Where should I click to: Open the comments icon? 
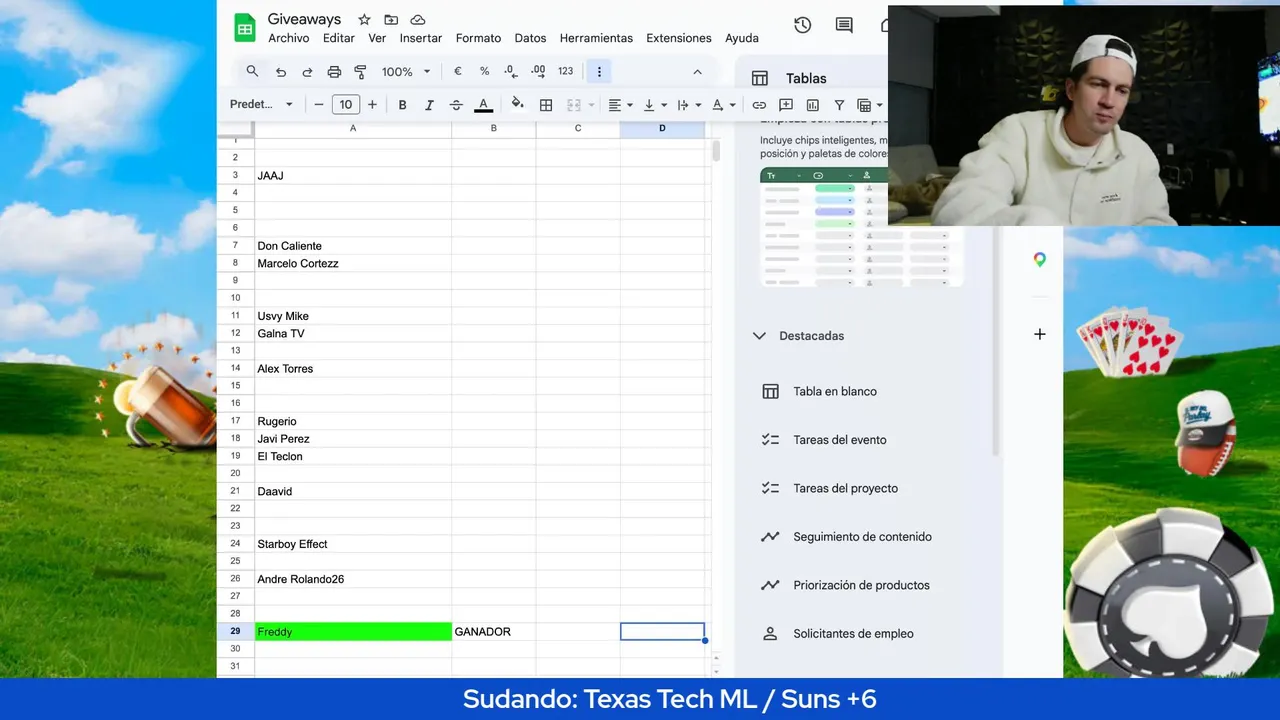point(844,26)
